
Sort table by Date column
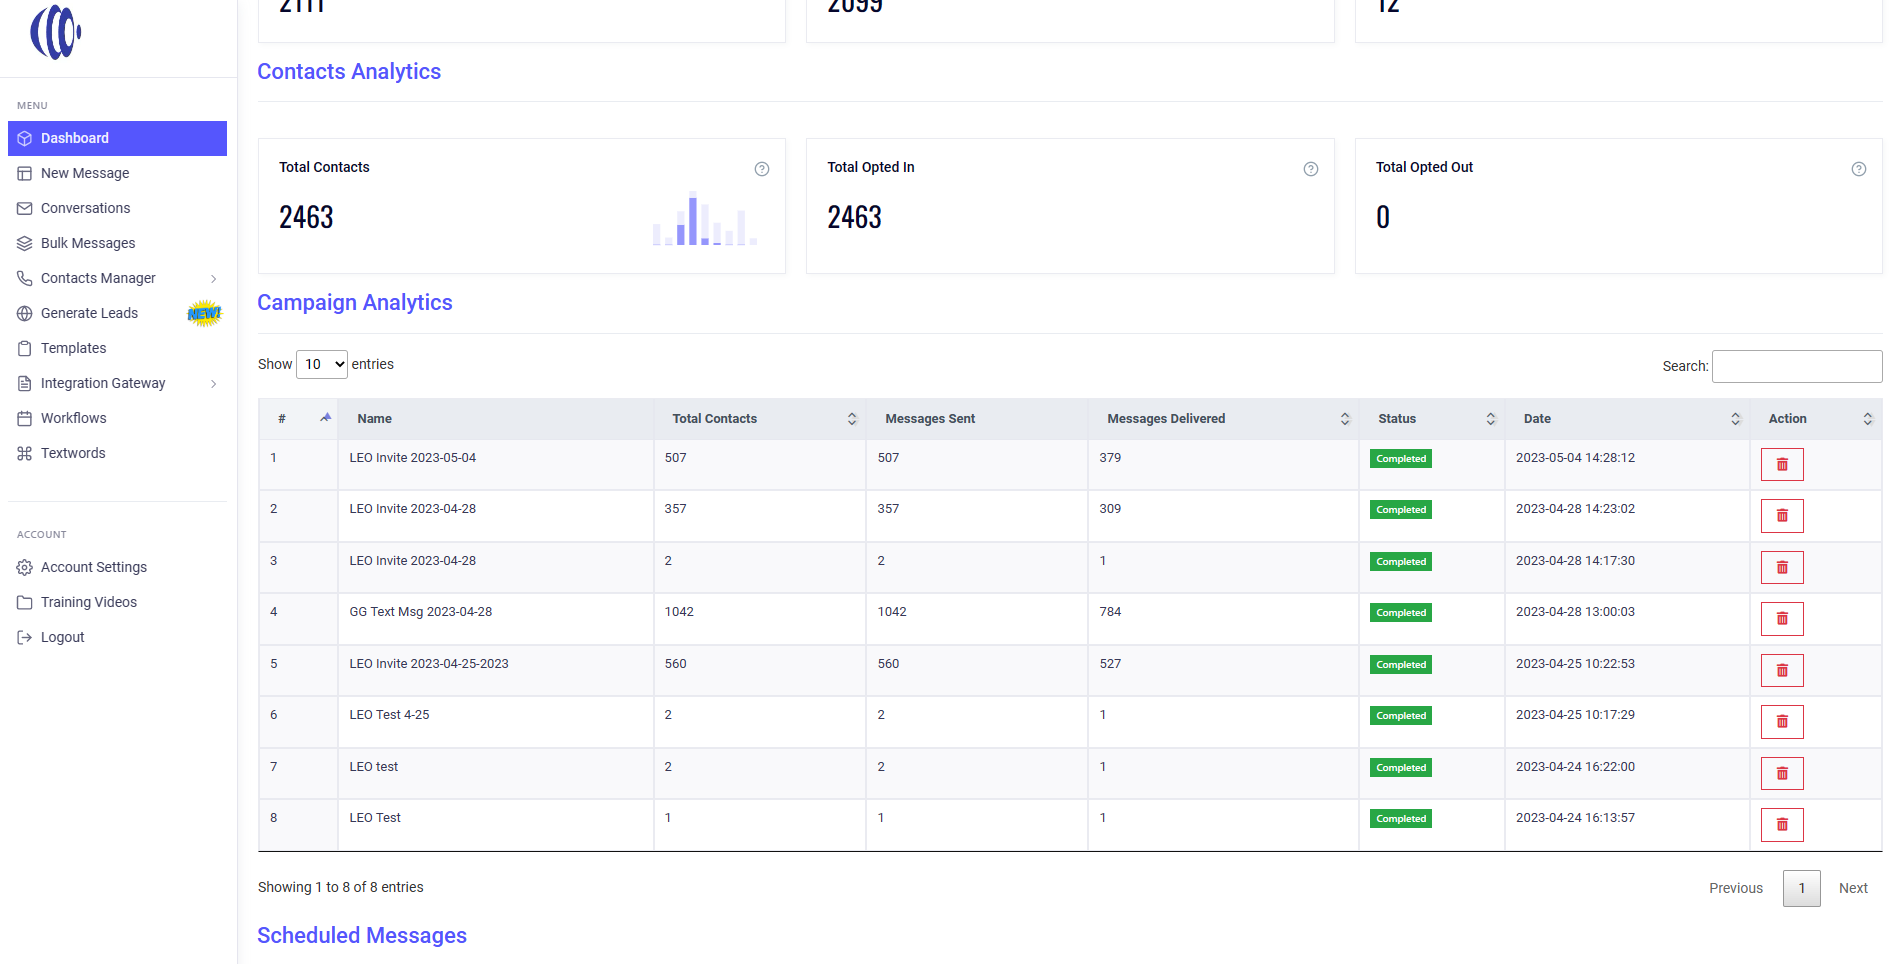tap(1627, 419)
